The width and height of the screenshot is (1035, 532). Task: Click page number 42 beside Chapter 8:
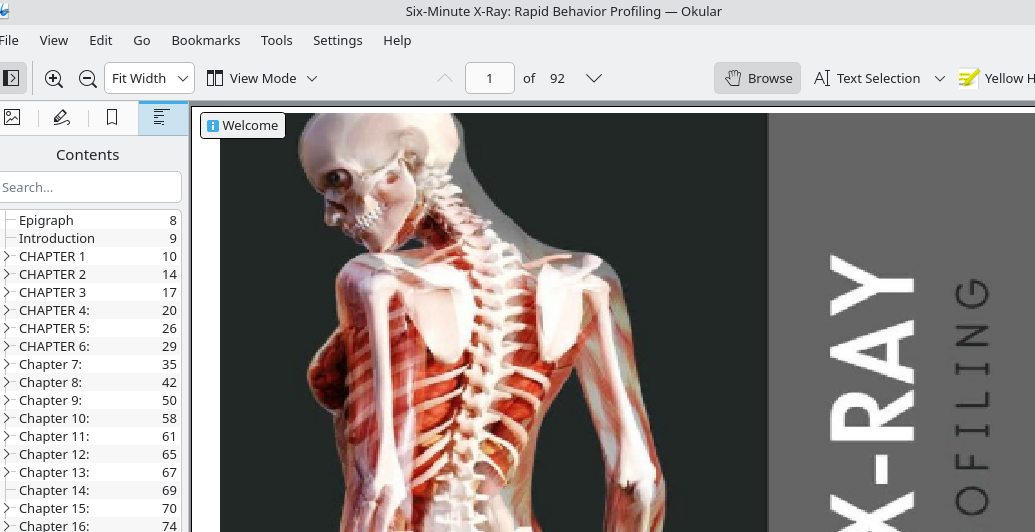point(169,382)
